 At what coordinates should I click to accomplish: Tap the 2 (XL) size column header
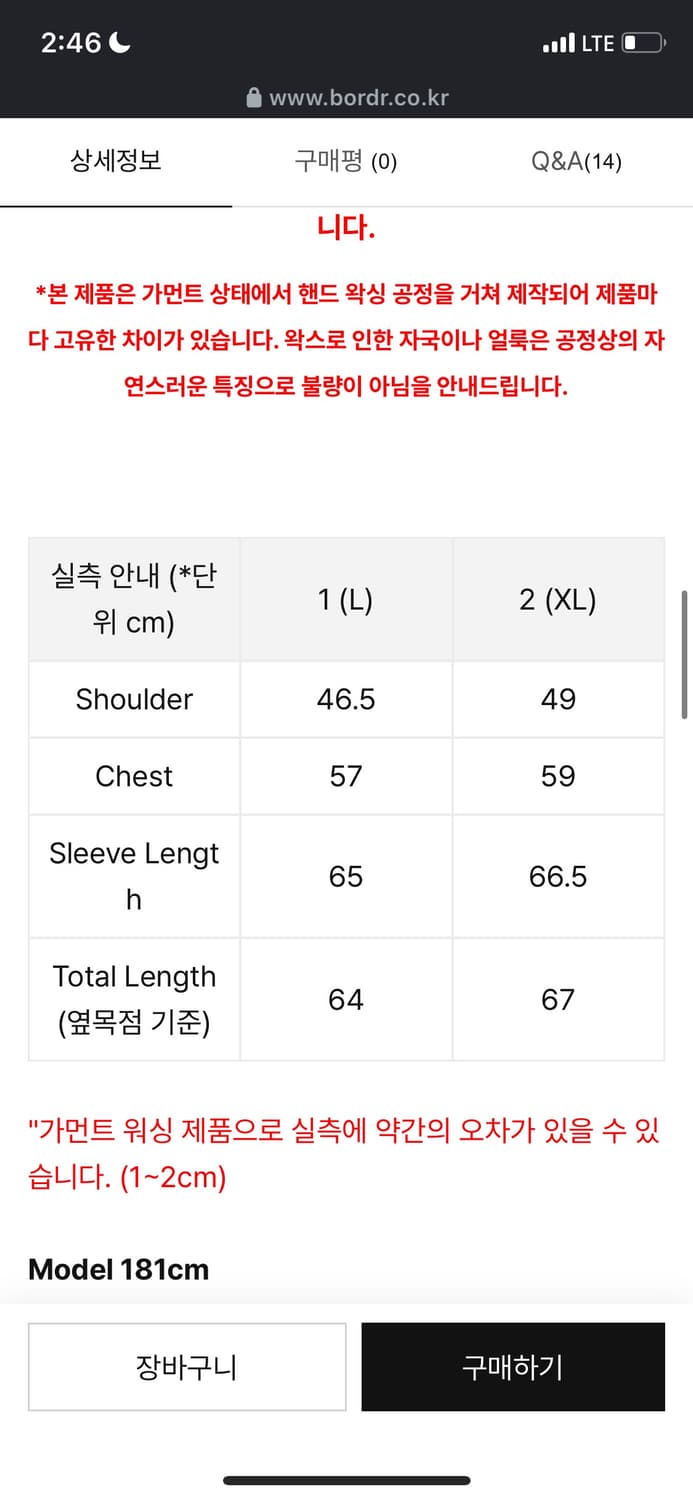click(x=558, y=600)
